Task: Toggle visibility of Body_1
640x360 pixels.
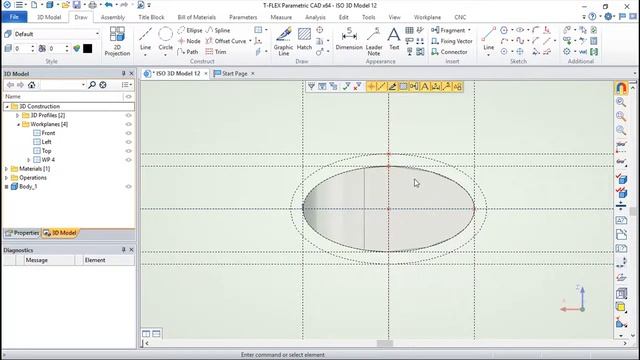Action: coord(129,187)
